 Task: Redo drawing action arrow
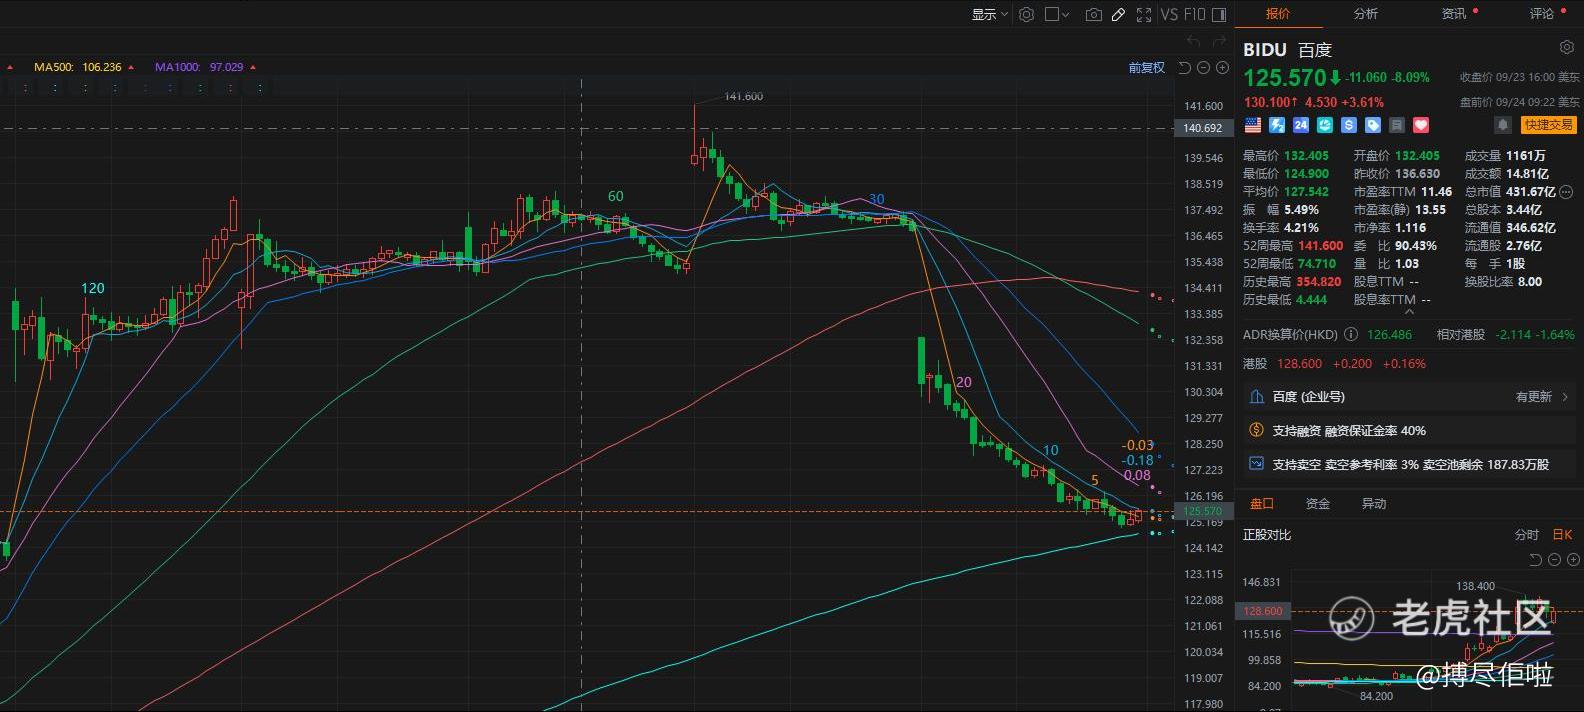1219,42
